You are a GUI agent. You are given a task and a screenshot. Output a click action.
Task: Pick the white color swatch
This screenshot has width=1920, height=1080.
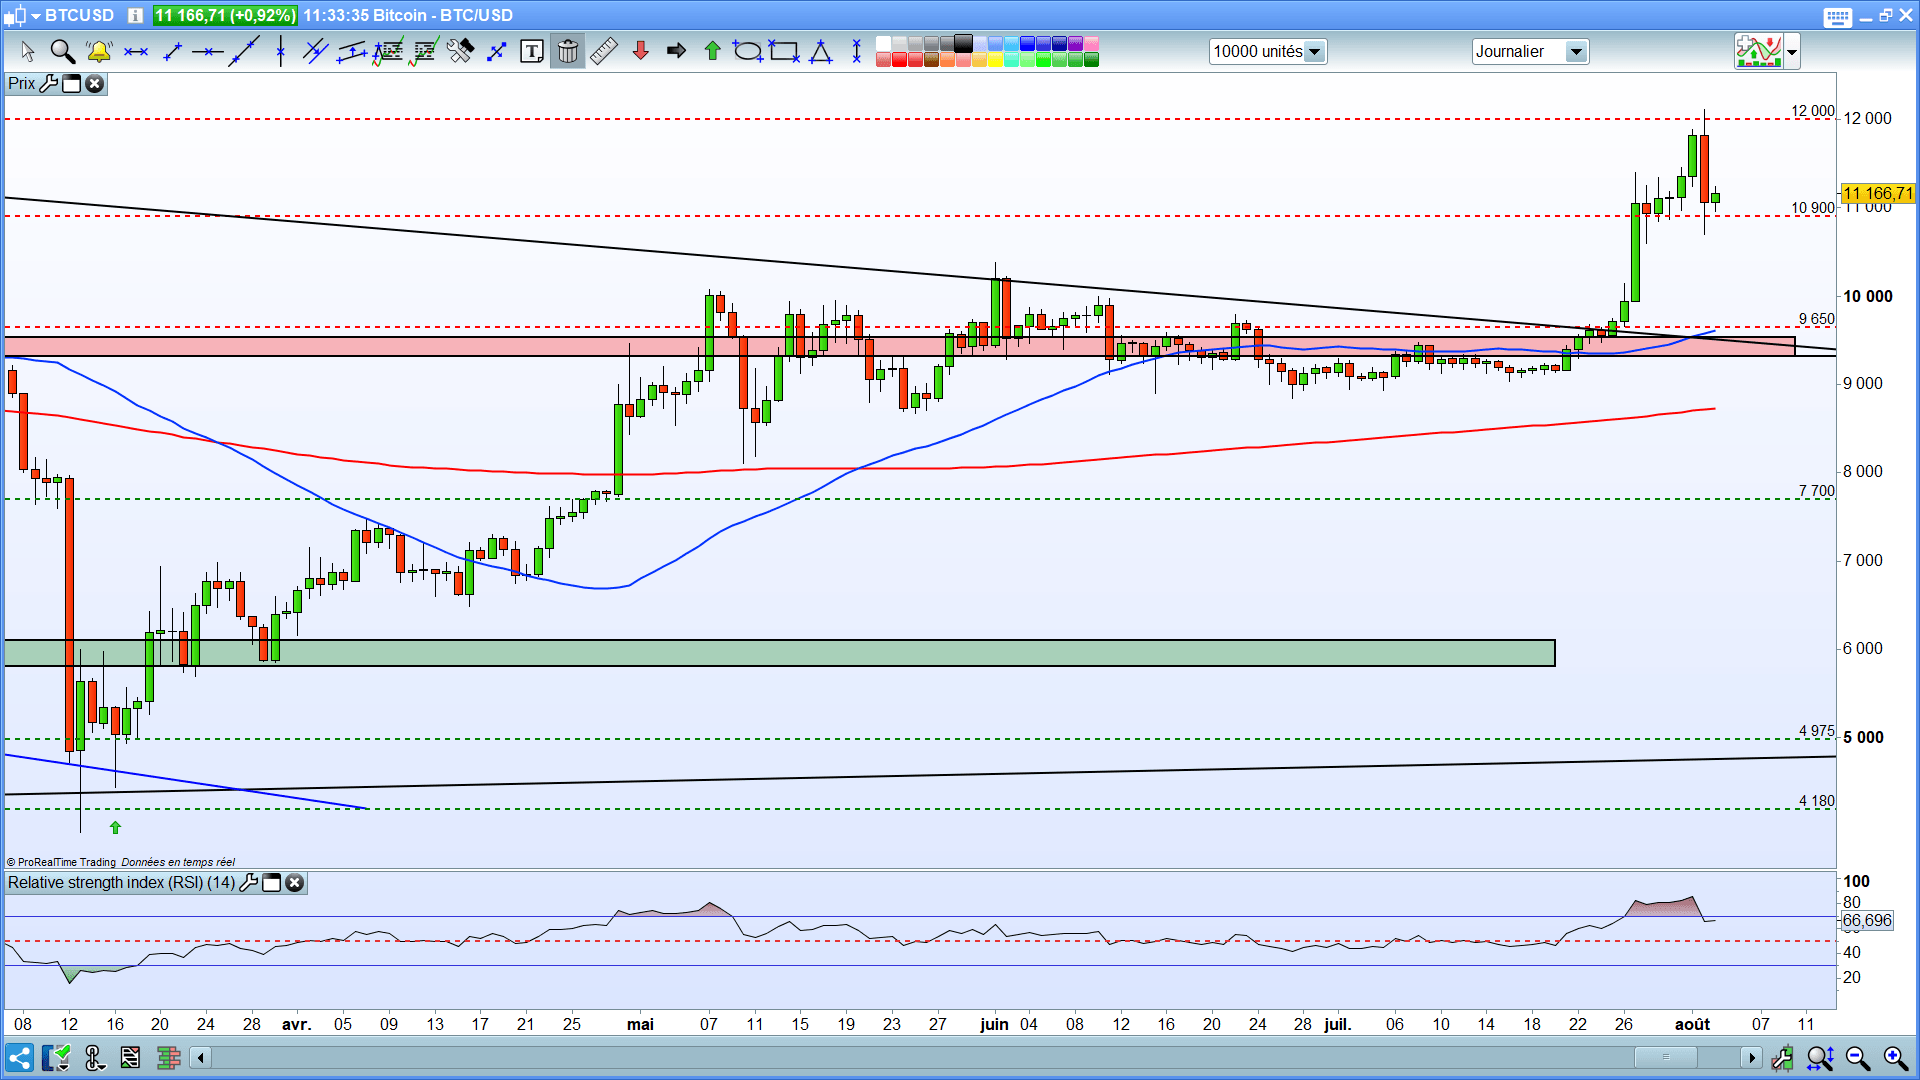click(x=883, y=43)
